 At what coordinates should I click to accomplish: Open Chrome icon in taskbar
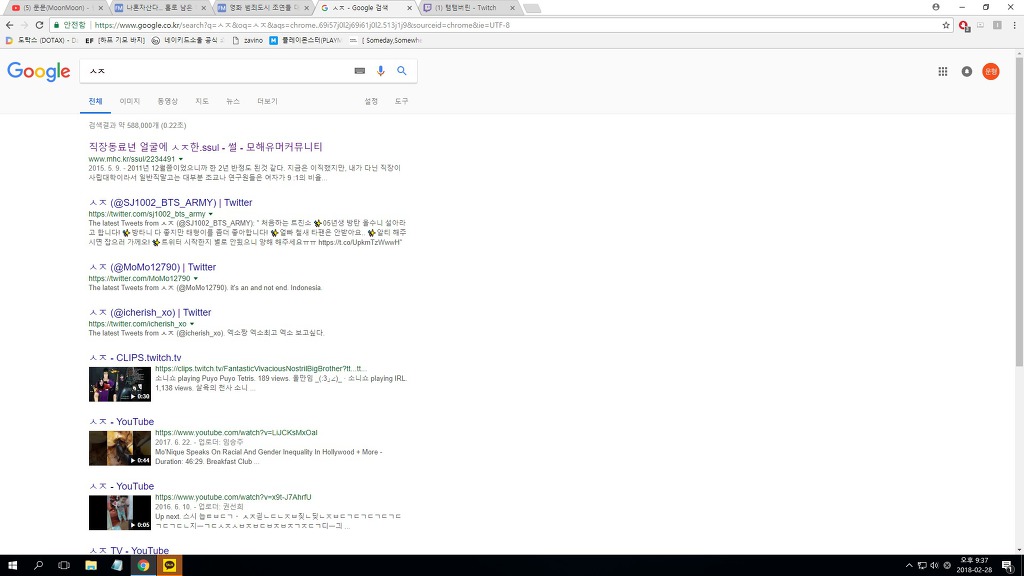click(x=143, y=565)
